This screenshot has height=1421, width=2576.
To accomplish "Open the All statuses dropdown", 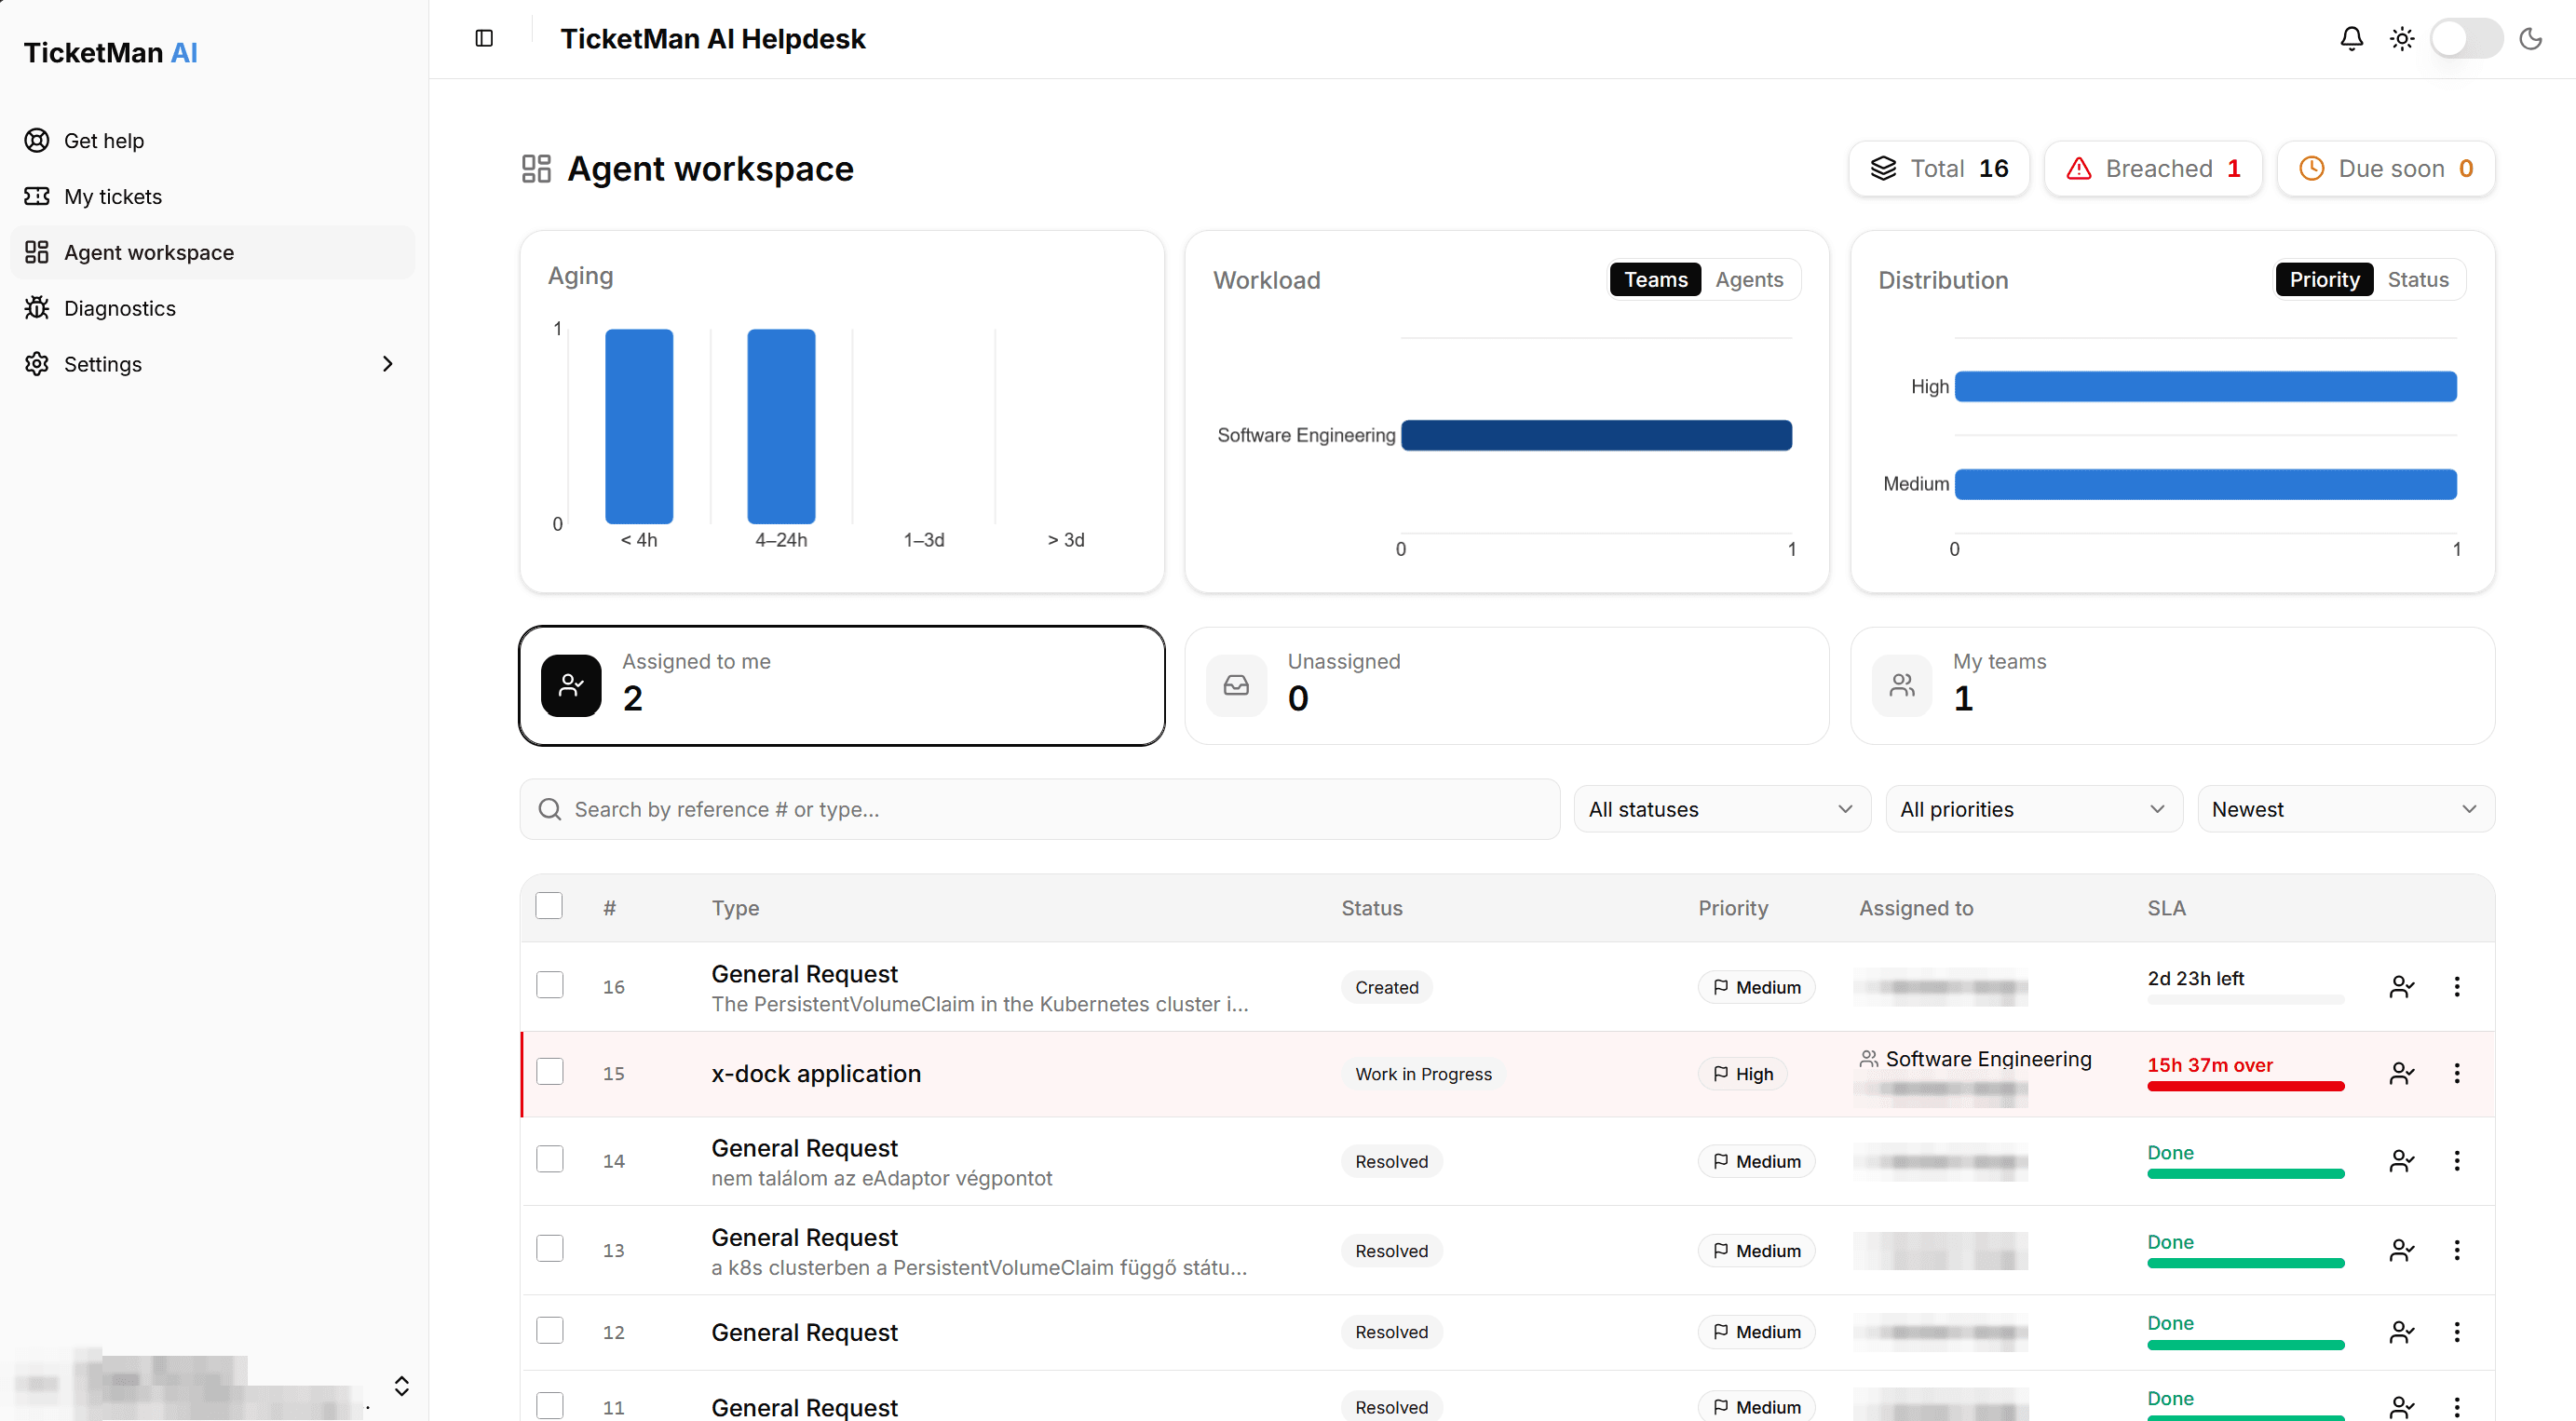I will [1721, 809].
